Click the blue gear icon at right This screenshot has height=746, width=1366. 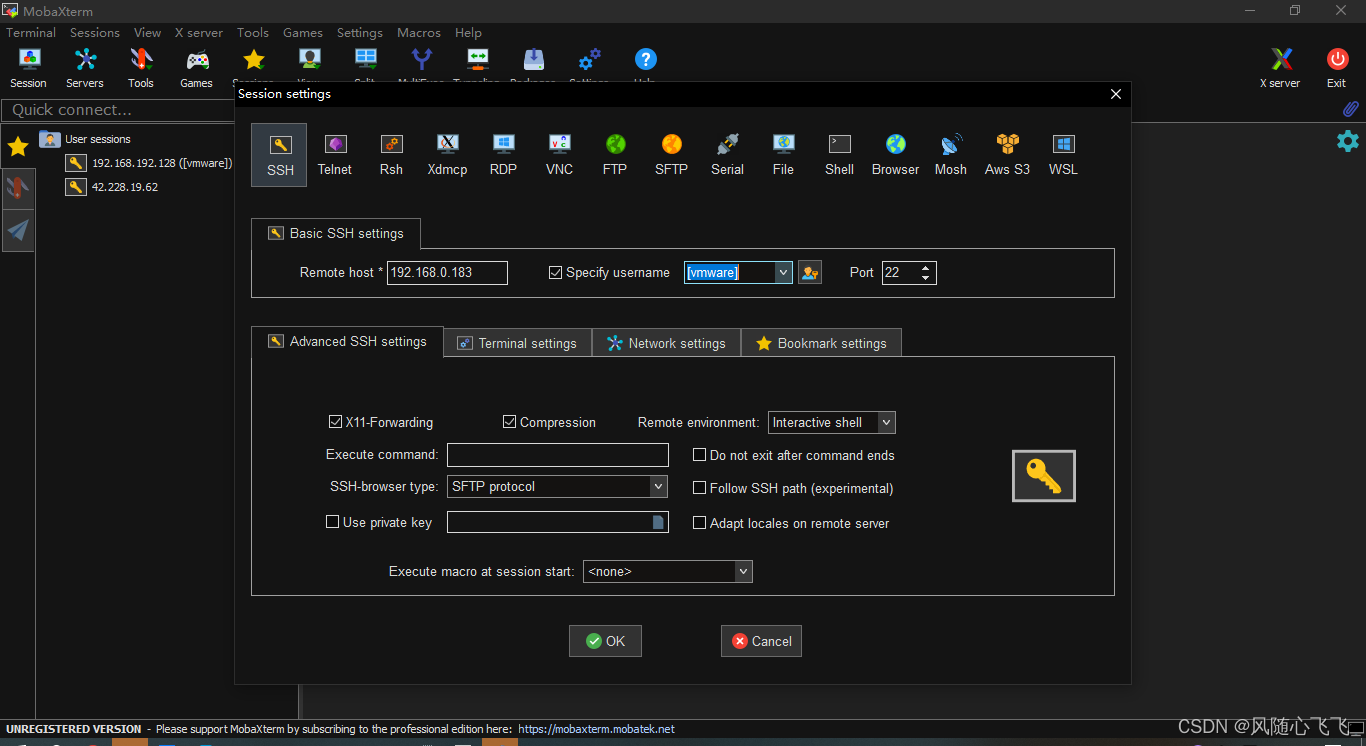1348,141
